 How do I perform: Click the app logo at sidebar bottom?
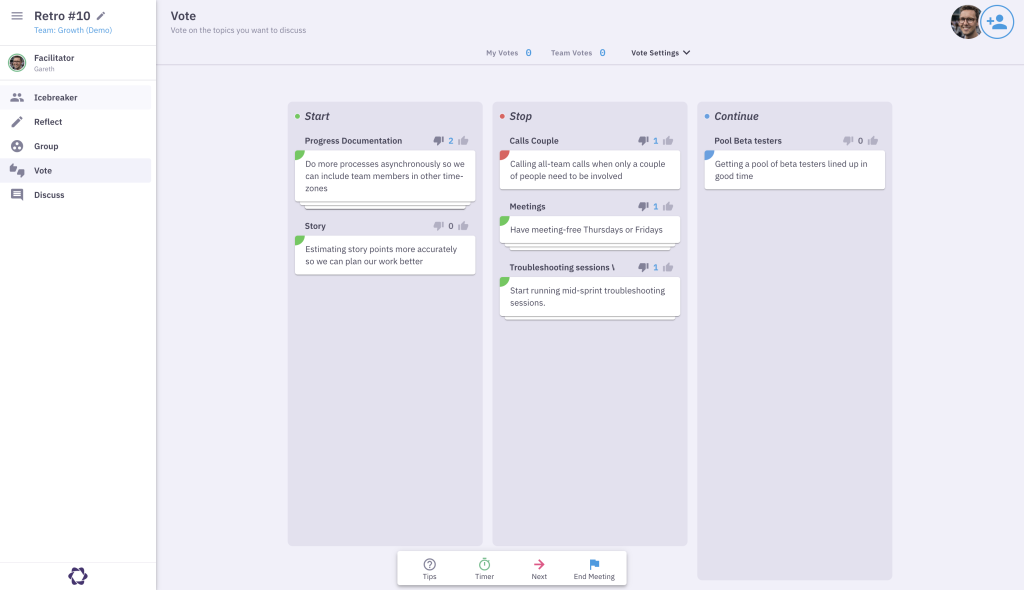pyautogui.click(x=77, y=576)
